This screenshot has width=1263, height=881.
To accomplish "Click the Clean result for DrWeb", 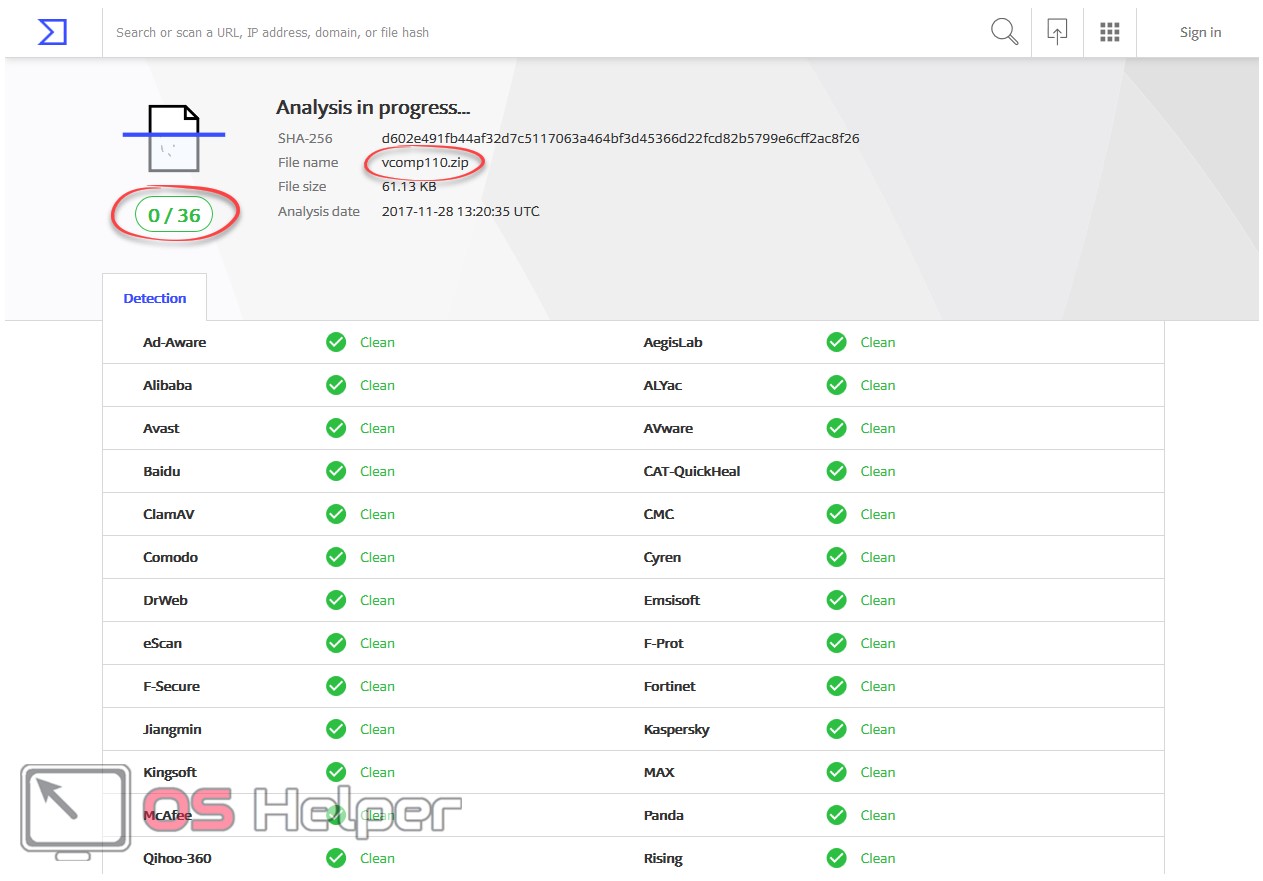I will (377, 600).
